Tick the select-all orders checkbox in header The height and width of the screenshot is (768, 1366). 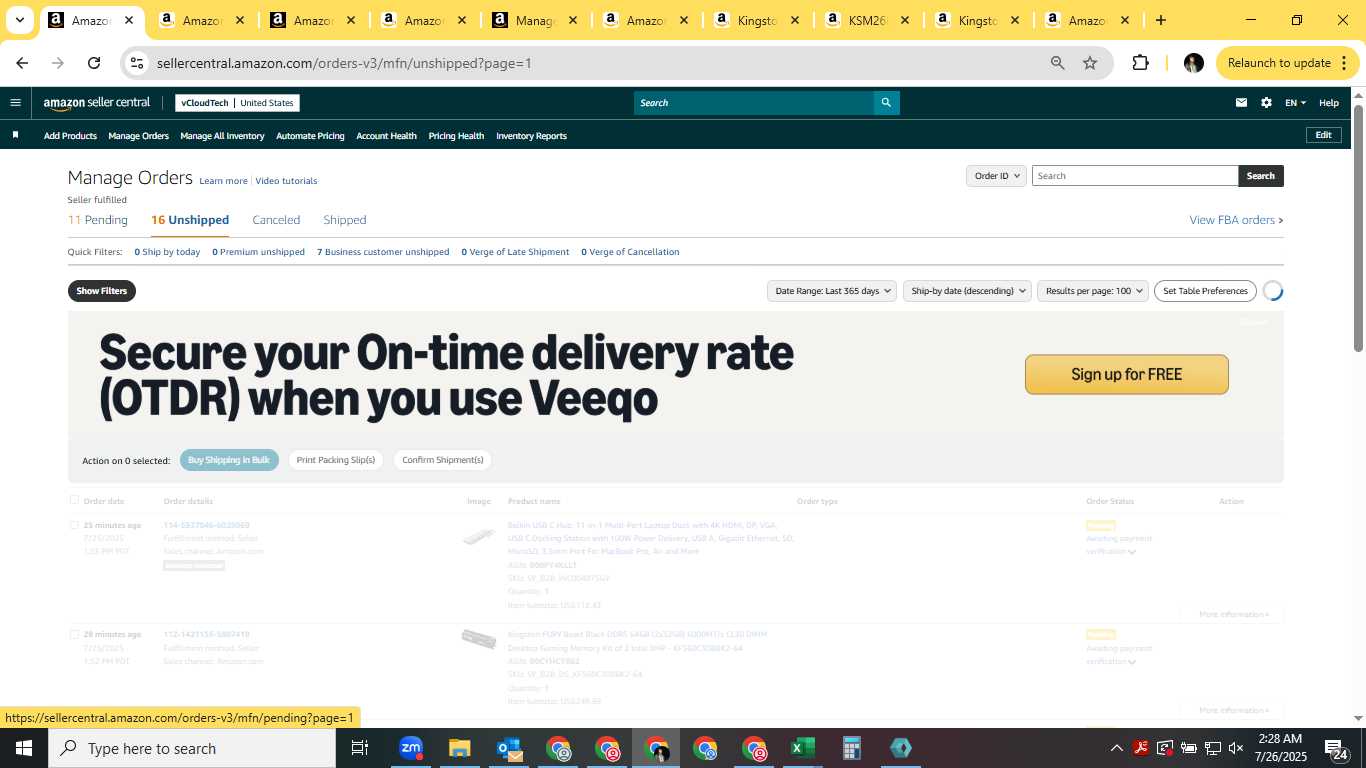pos(74,500)
